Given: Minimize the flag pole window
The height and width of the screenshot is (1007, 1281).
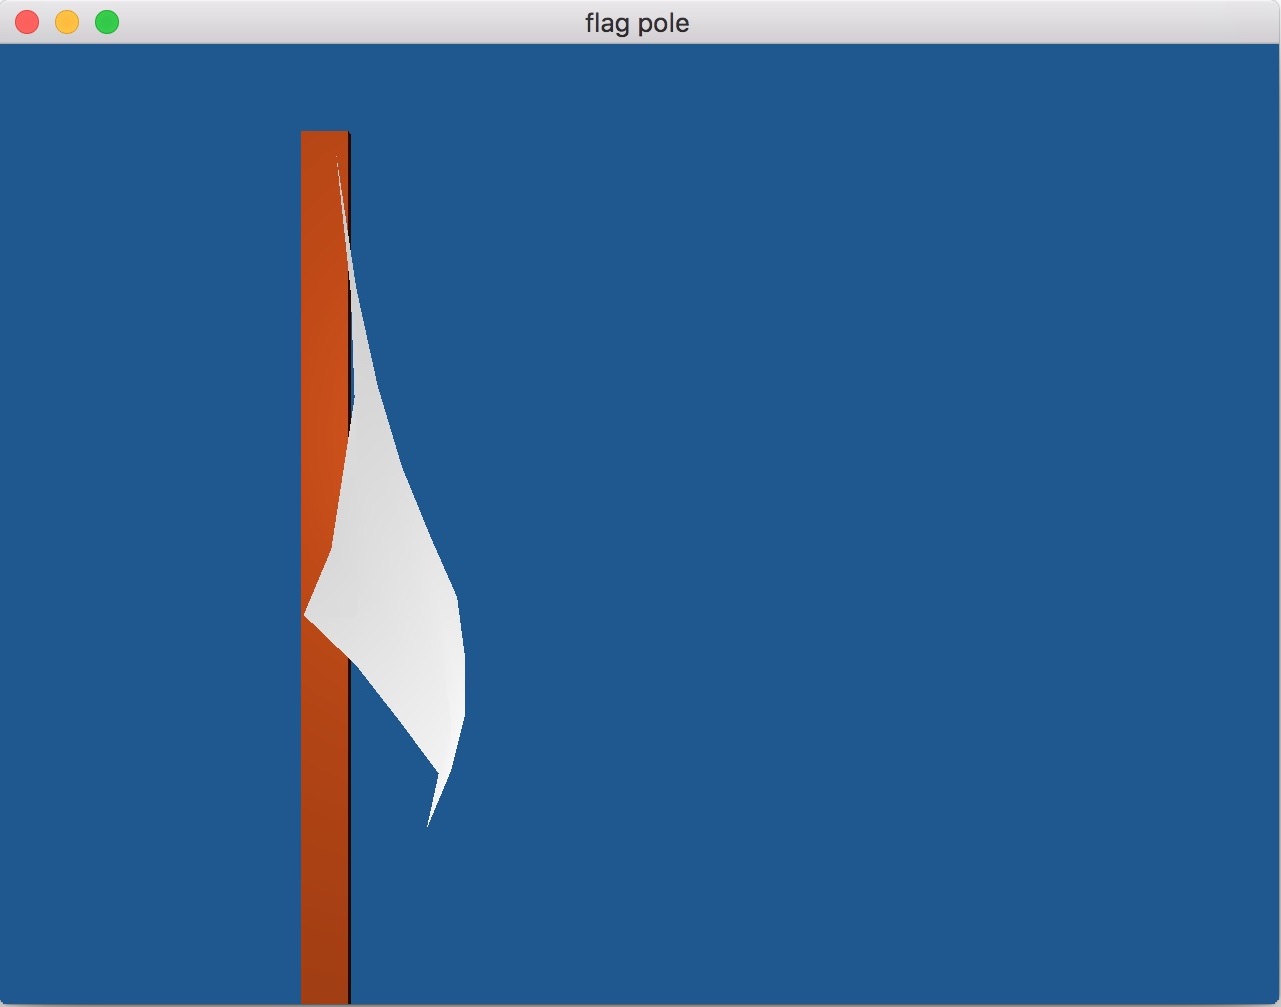Looking at the screenshot, I should (x=67, y=22).
